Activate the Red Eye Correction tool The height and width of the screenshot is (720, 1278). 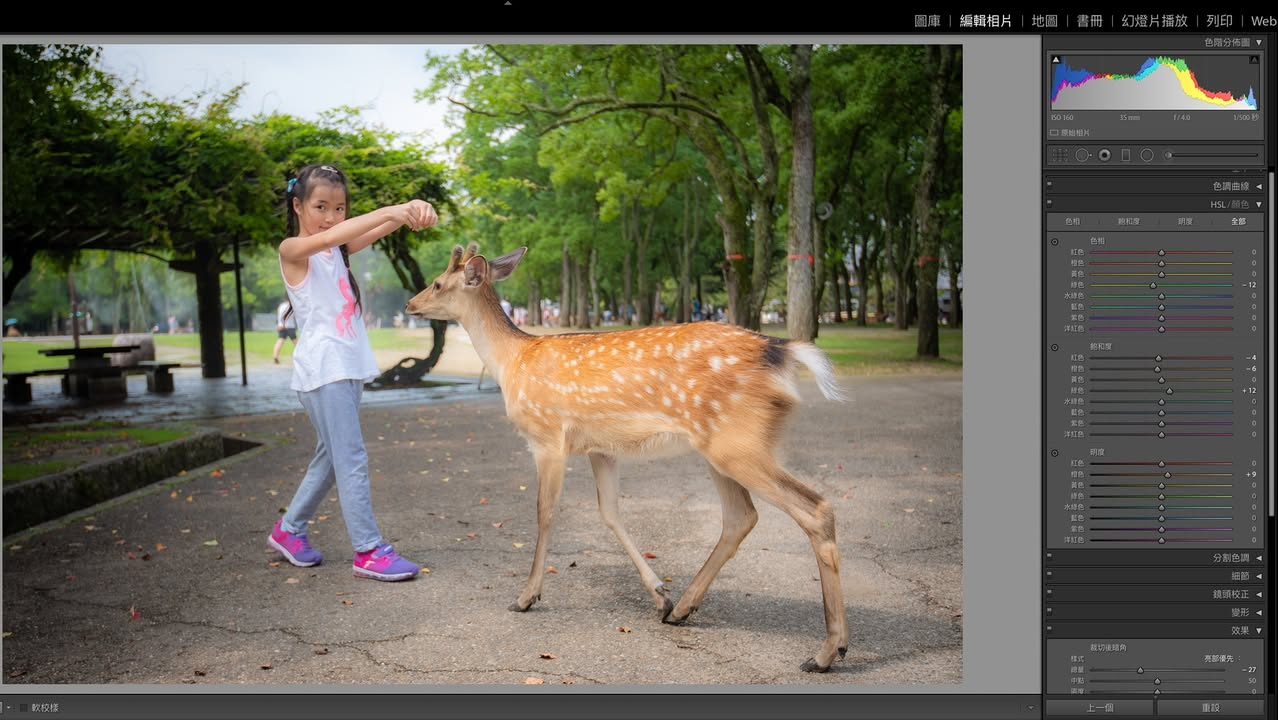coord(1104,155)
